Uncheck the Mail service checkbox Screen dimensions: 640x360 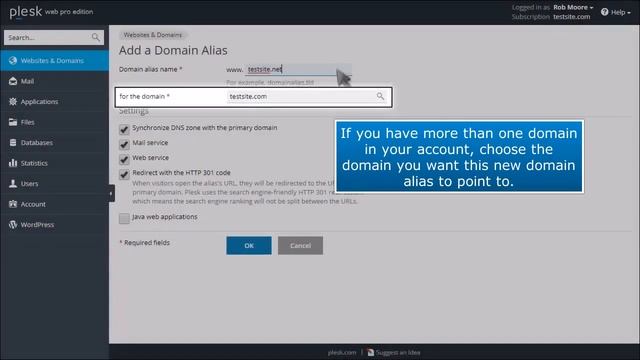pos(124,144)
